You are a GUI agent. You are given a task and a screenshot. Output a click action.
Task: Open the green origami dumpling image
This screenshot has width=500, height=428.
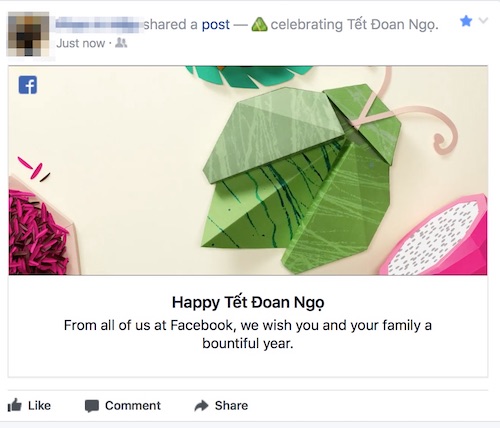tap(248, 170)
